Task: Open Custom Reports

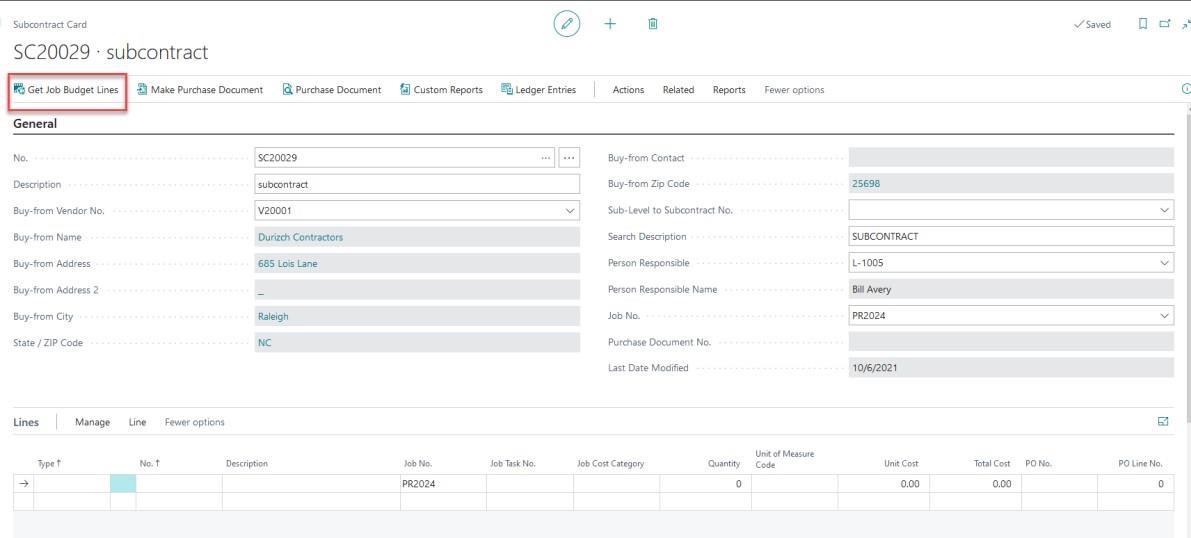Action: 441,90
